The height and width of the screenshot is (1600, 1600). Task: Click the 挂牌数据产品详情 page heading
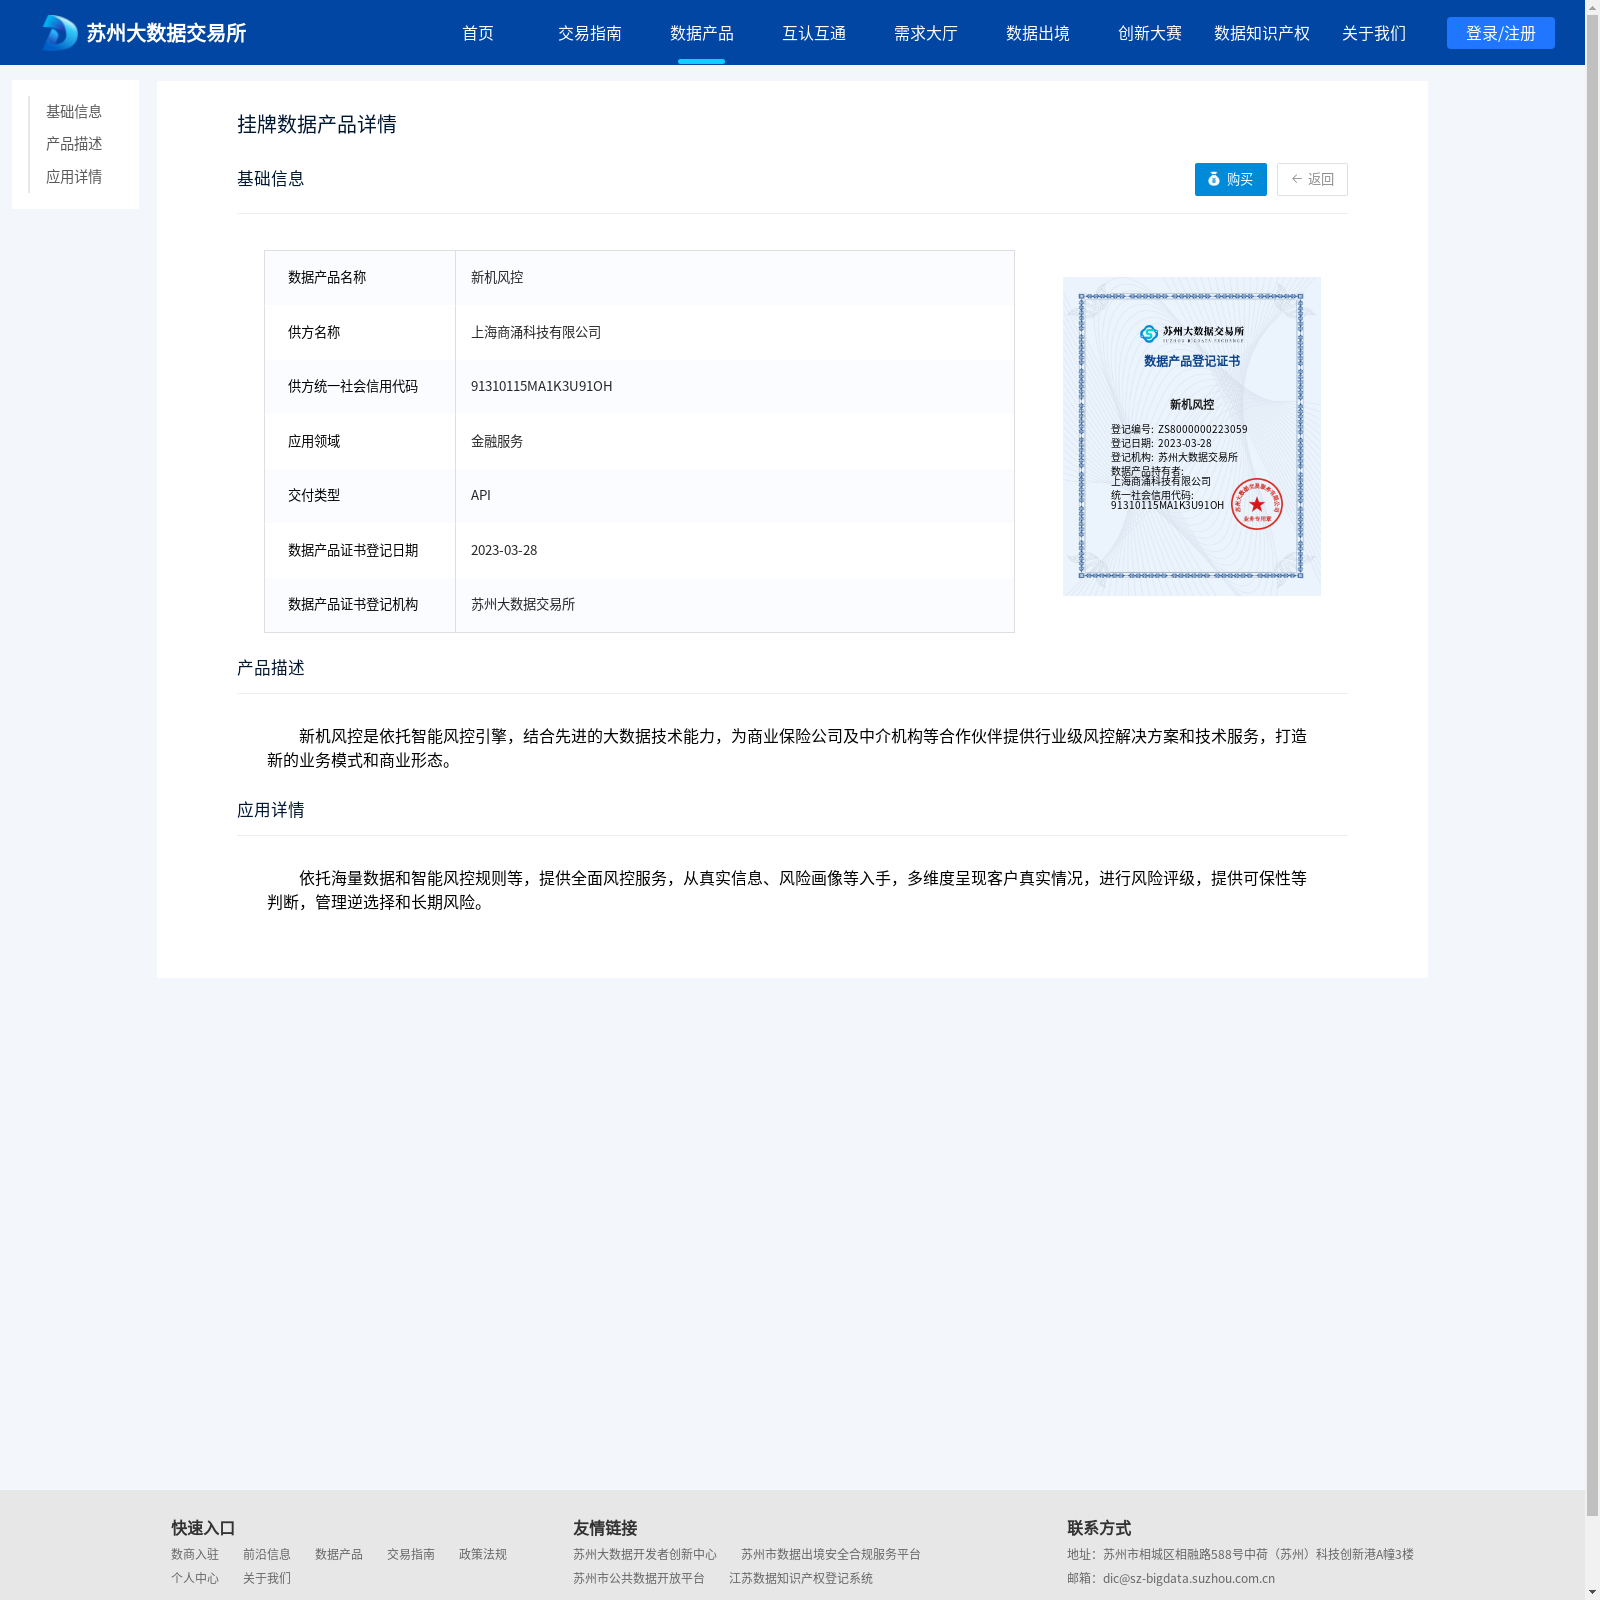click(x=317, y=124)
